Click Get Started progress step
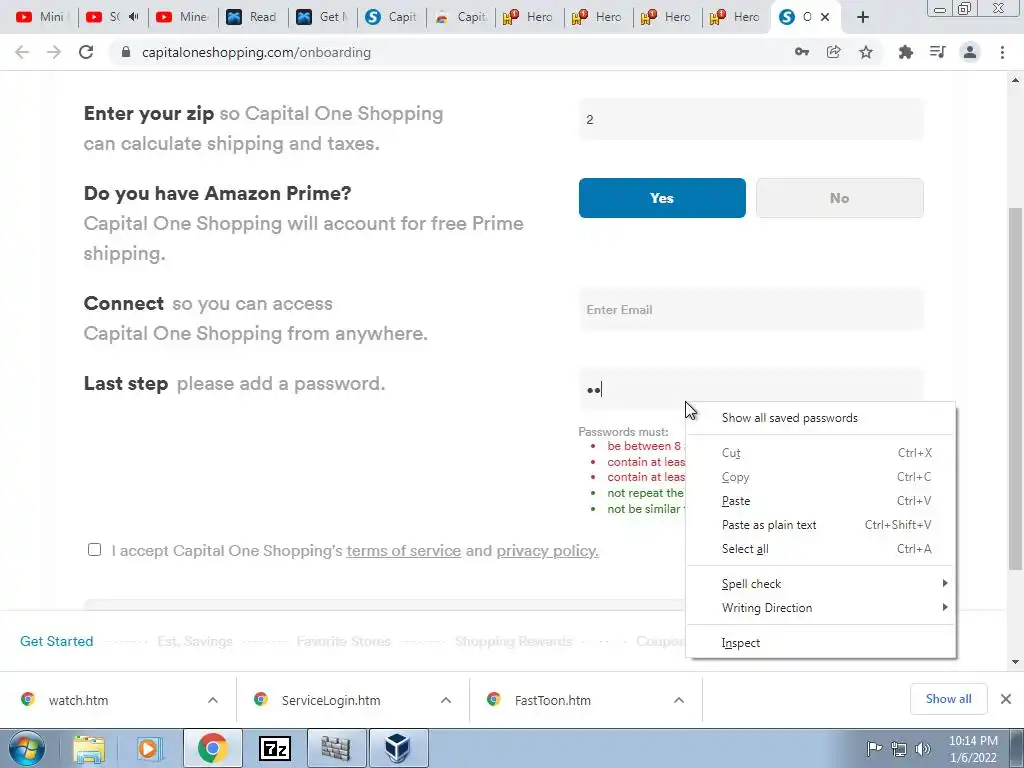The image size is (1024, 768). tap(57, 641)
